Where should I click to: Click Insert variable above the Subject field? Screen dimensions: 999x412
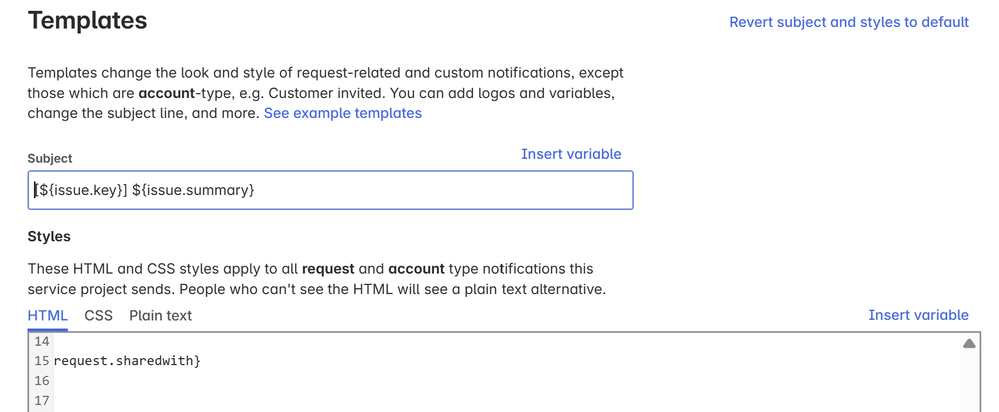click(x=571, y=154)
